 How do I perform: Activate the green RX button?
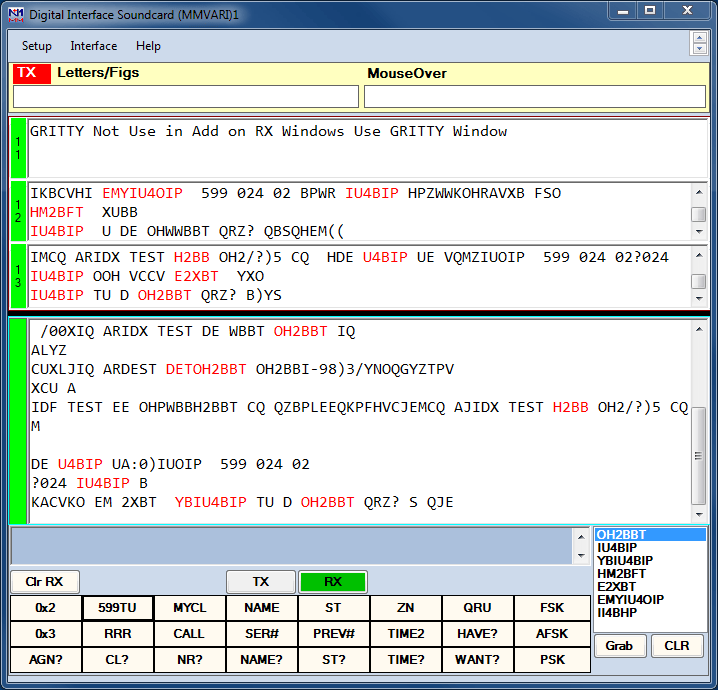pyautogui.click(x=333, y=581)
